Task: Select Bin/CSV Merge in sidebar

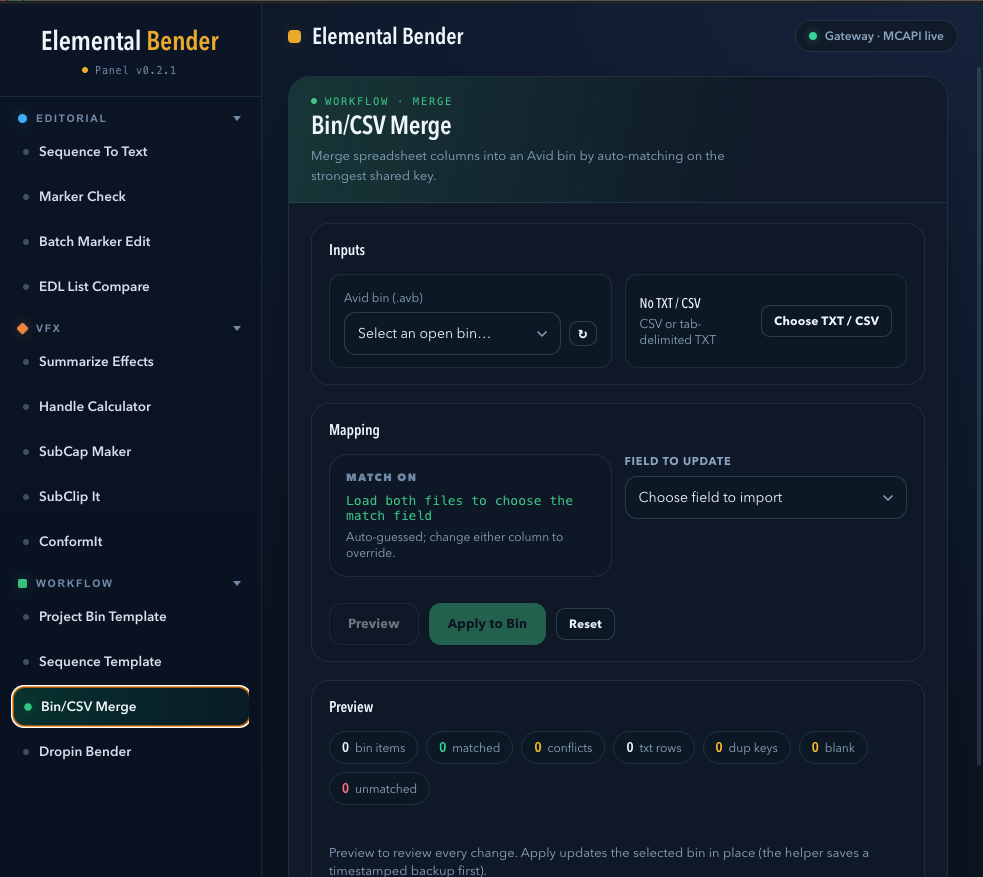Action: click(130, 706)
